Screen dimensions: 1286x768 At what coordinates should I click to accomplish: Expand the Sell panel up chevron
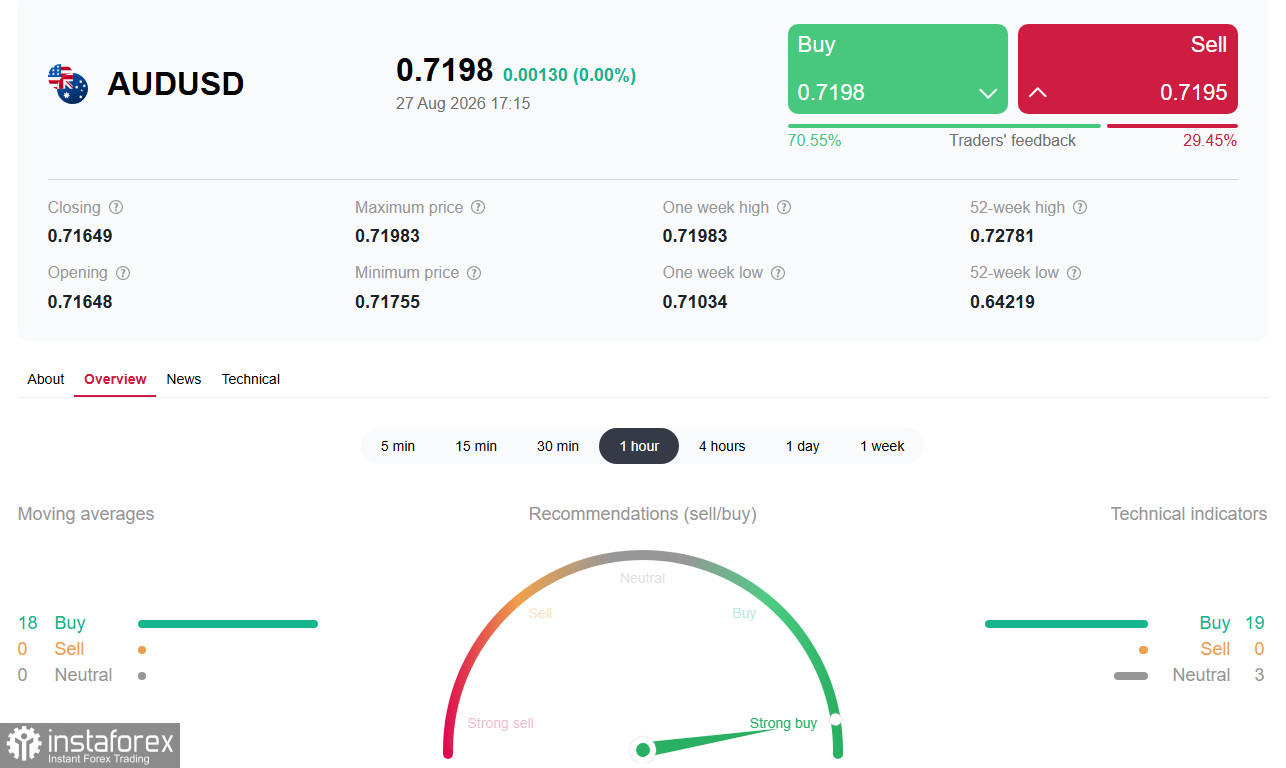[x=1038, y=93]
